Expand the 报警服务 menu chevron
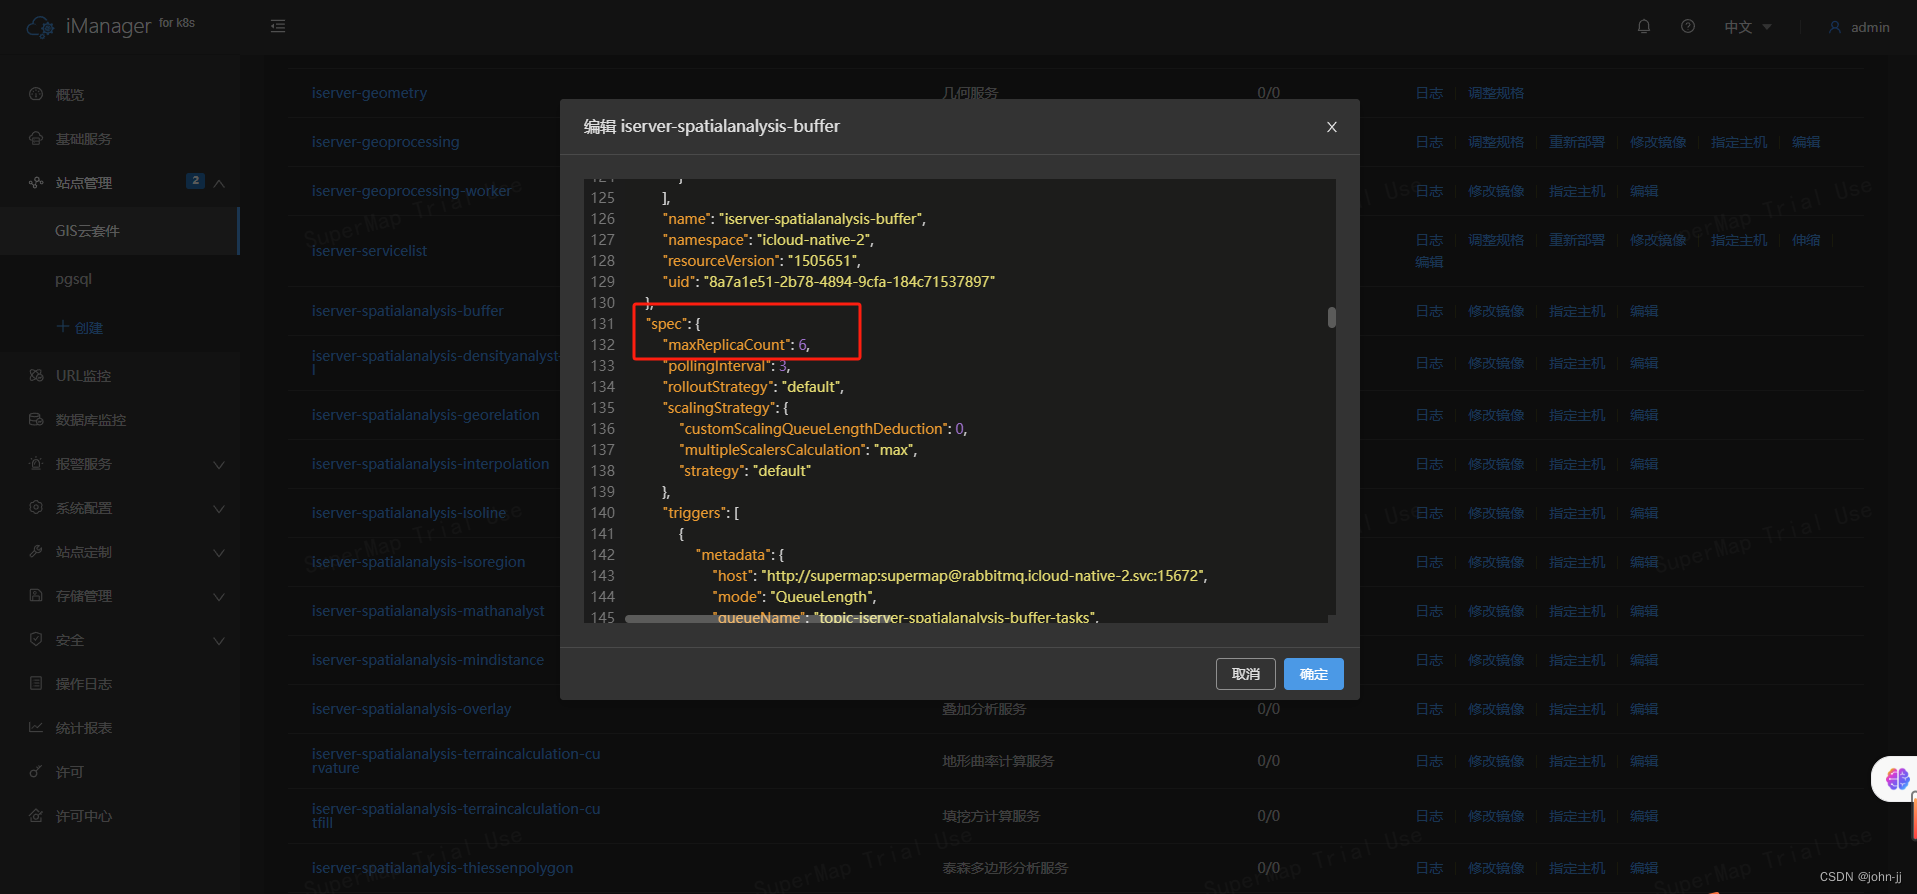Screen dimensions: 1917x894 click(x=219, y=465)
